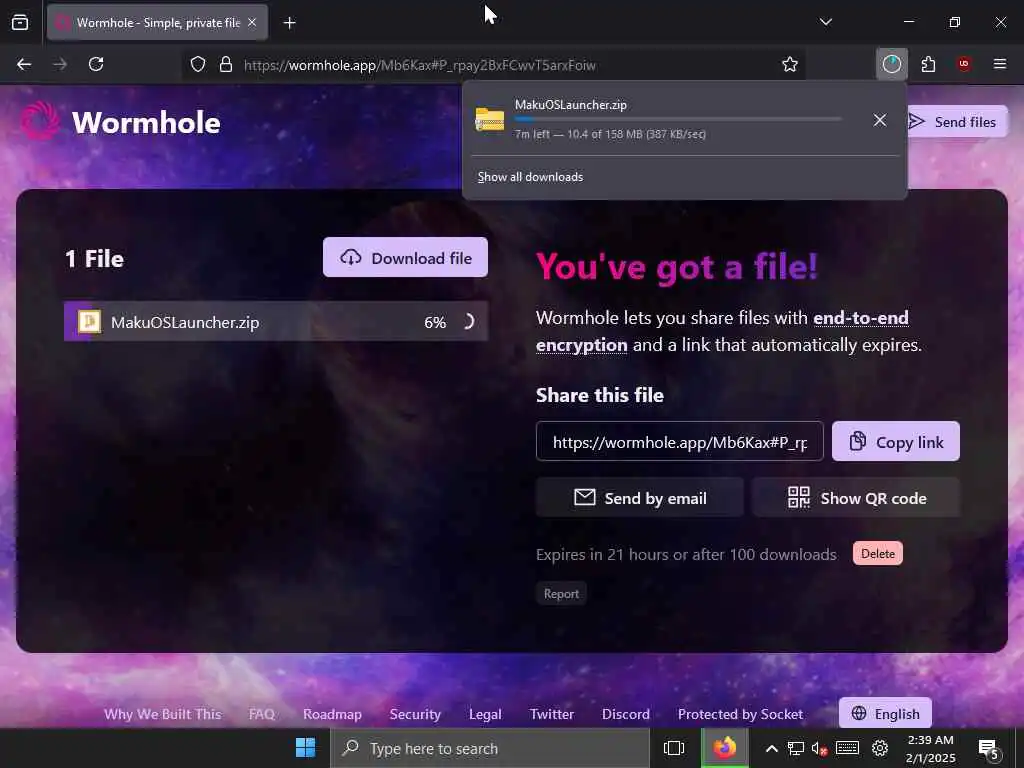Click the Send files button
This screenshot has height=768, width=1024.
click(955, 122)
